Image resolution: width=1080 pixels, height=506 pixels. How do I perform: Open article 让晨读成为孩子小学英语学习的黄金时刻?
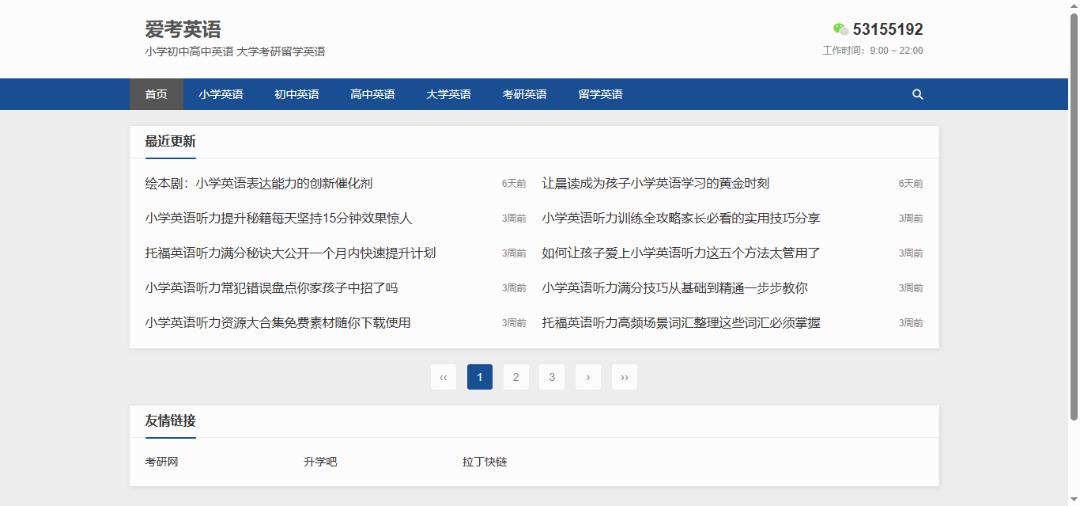pyautogui.click(x=655, y=184)
